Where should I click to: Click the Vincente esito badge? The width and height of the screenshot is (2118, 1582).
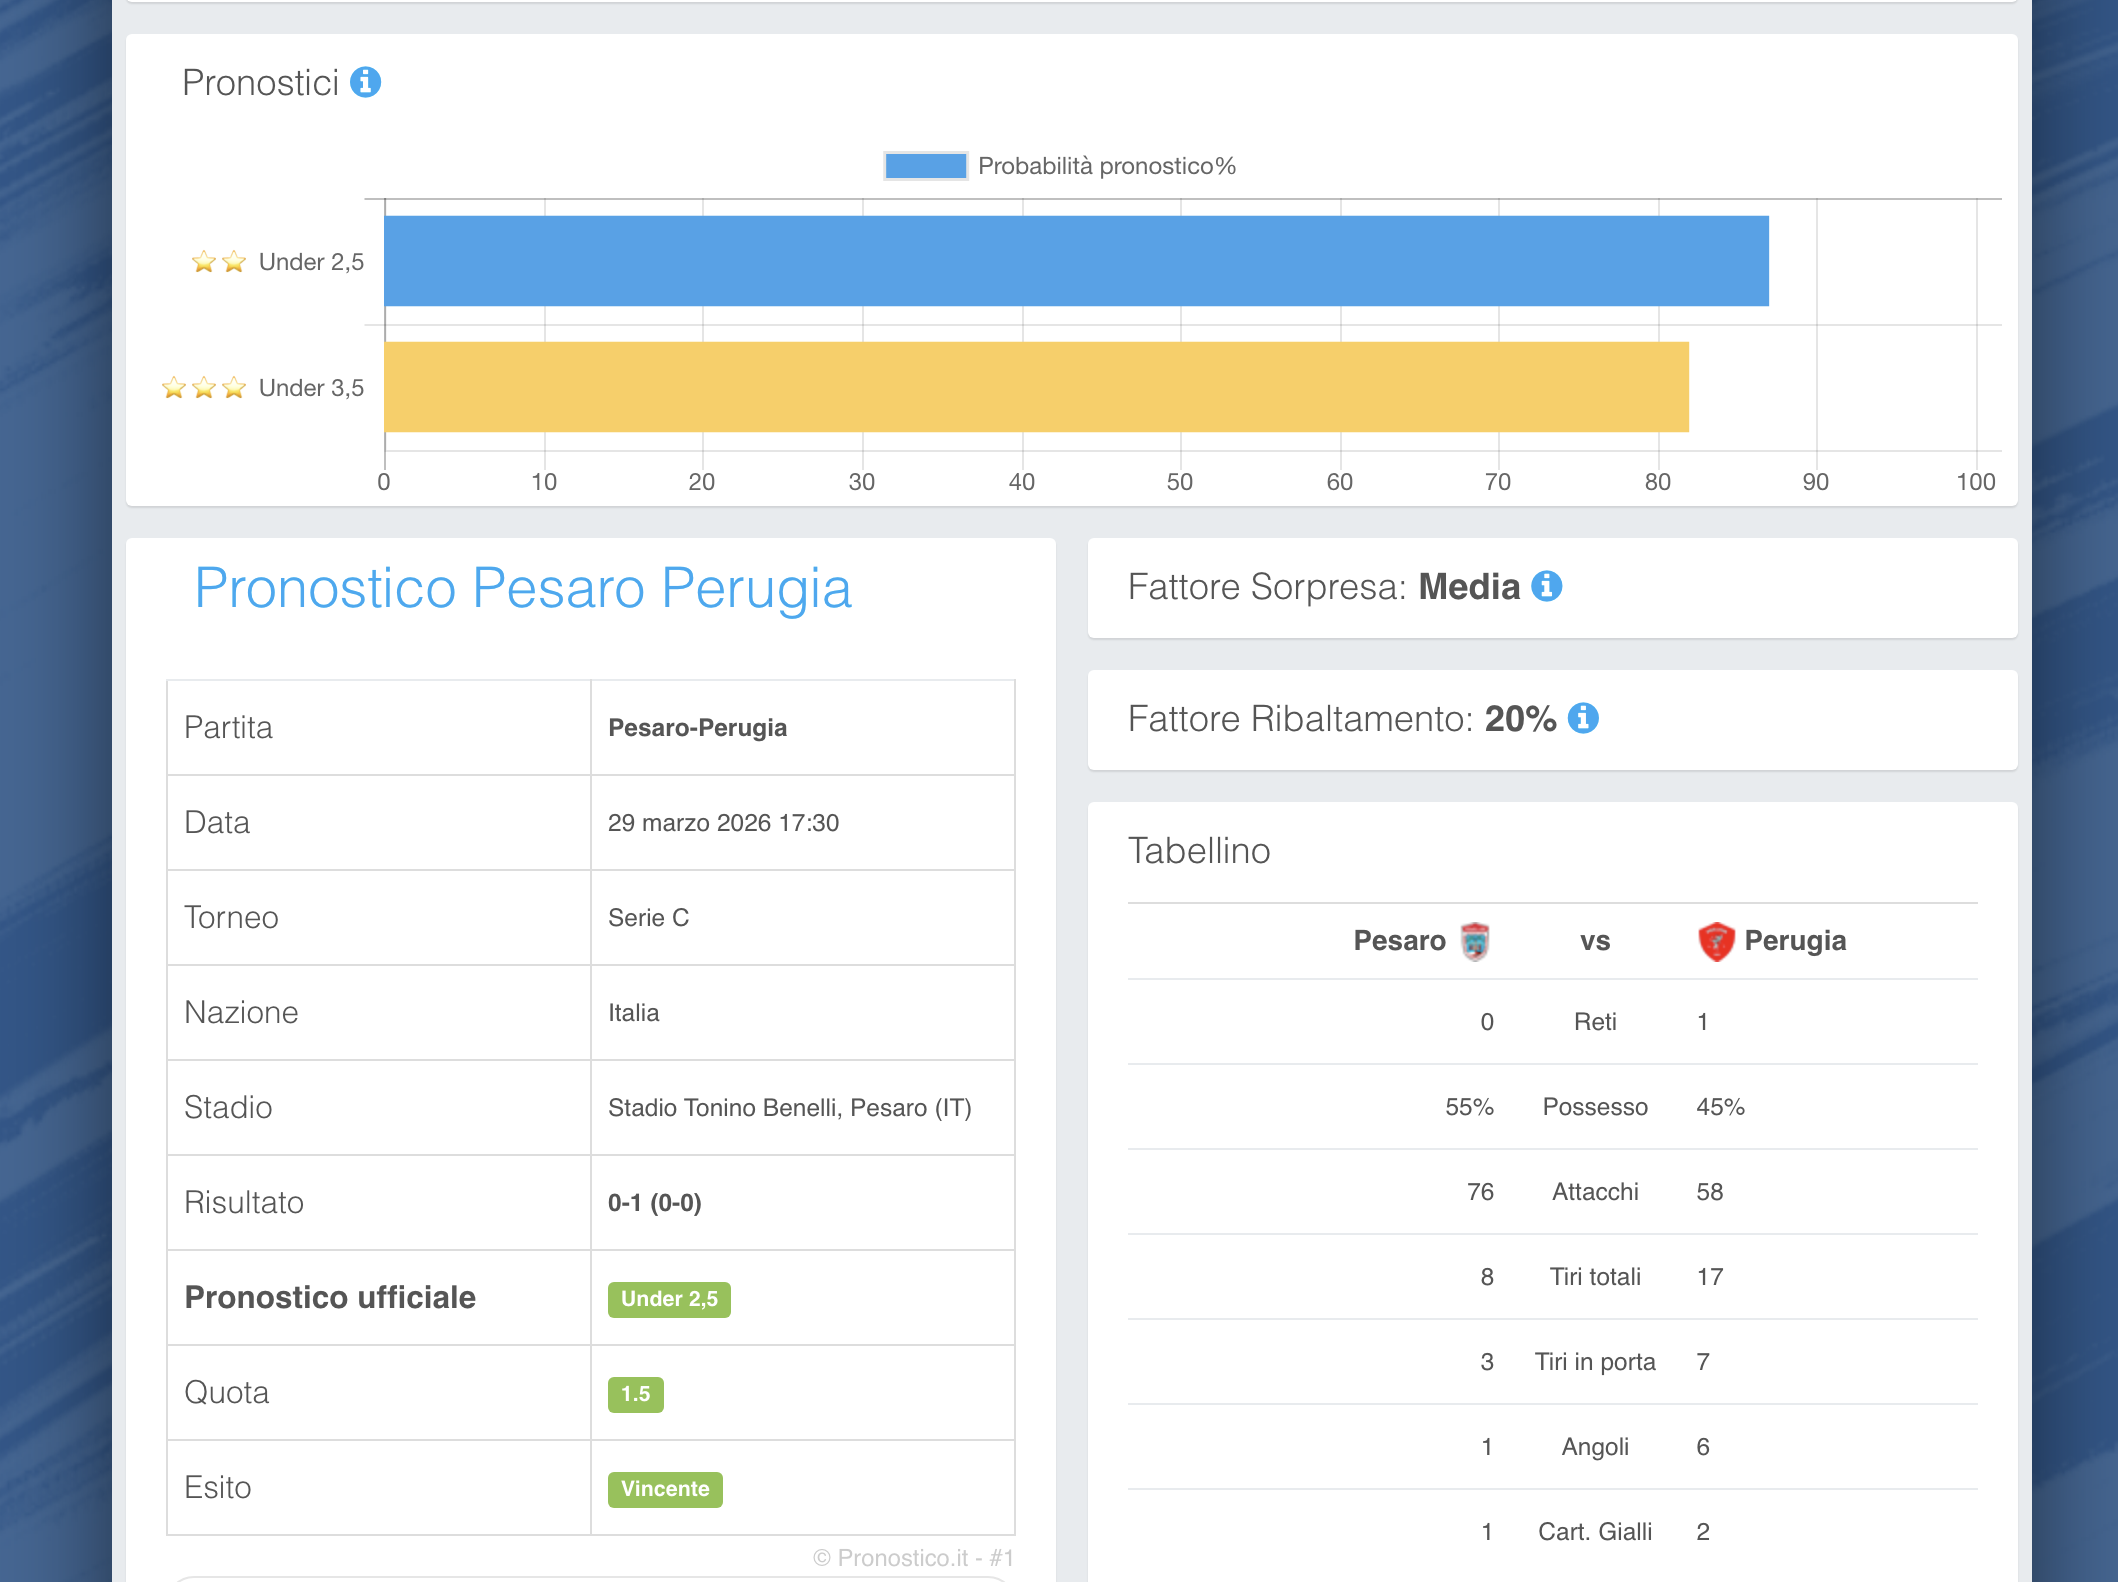coord(665,1489)
